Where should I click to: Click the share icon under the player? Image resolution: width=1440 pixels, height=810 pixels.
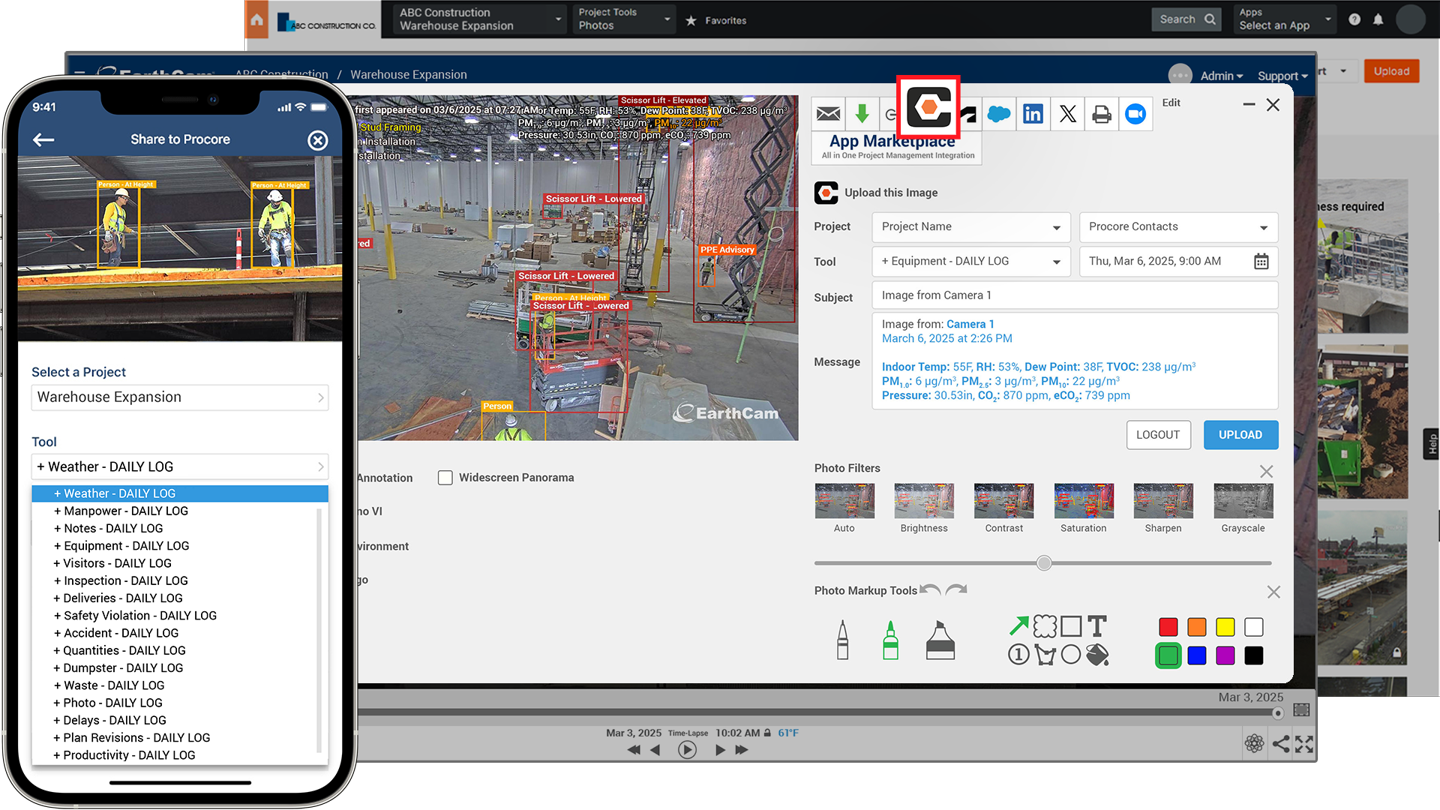coord(1281,743)
